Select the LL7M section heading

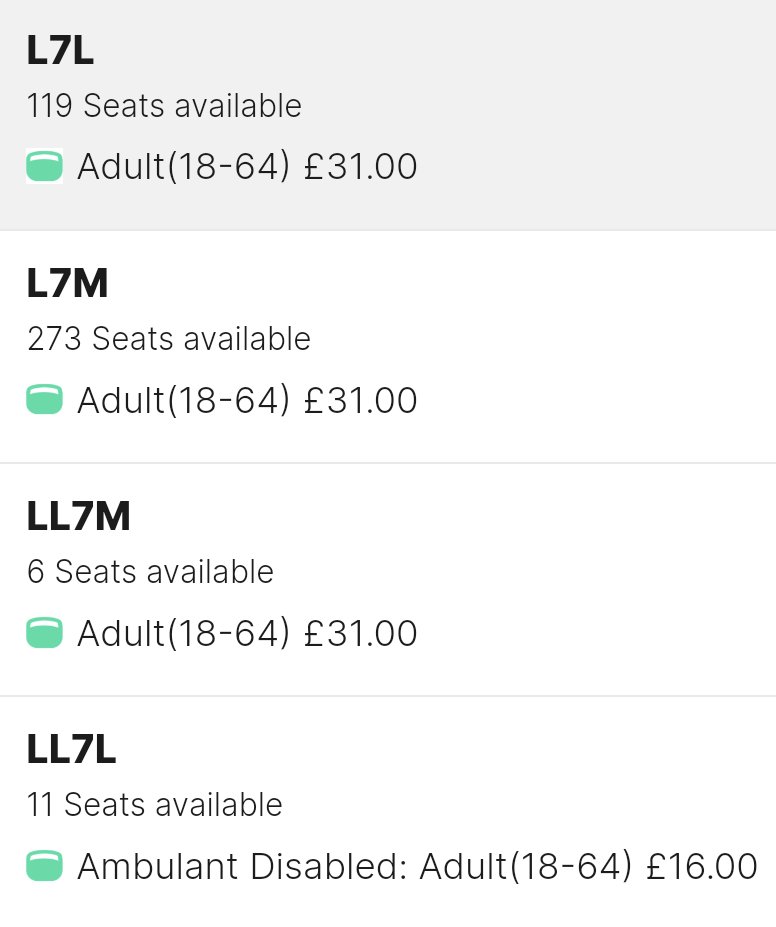point(78,516)
